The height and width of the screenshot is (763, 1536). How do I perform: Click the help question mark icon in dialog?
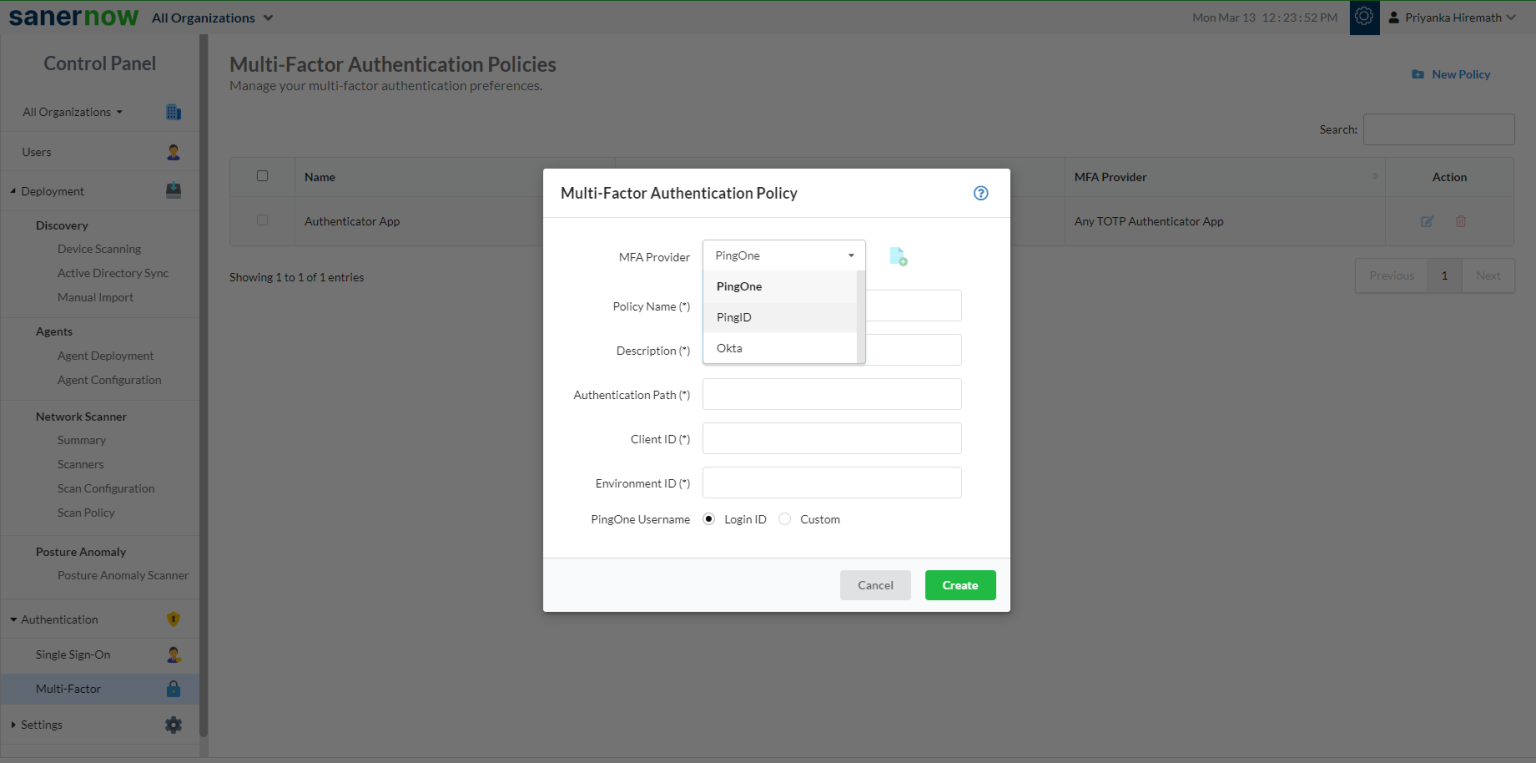pos(980,193)
